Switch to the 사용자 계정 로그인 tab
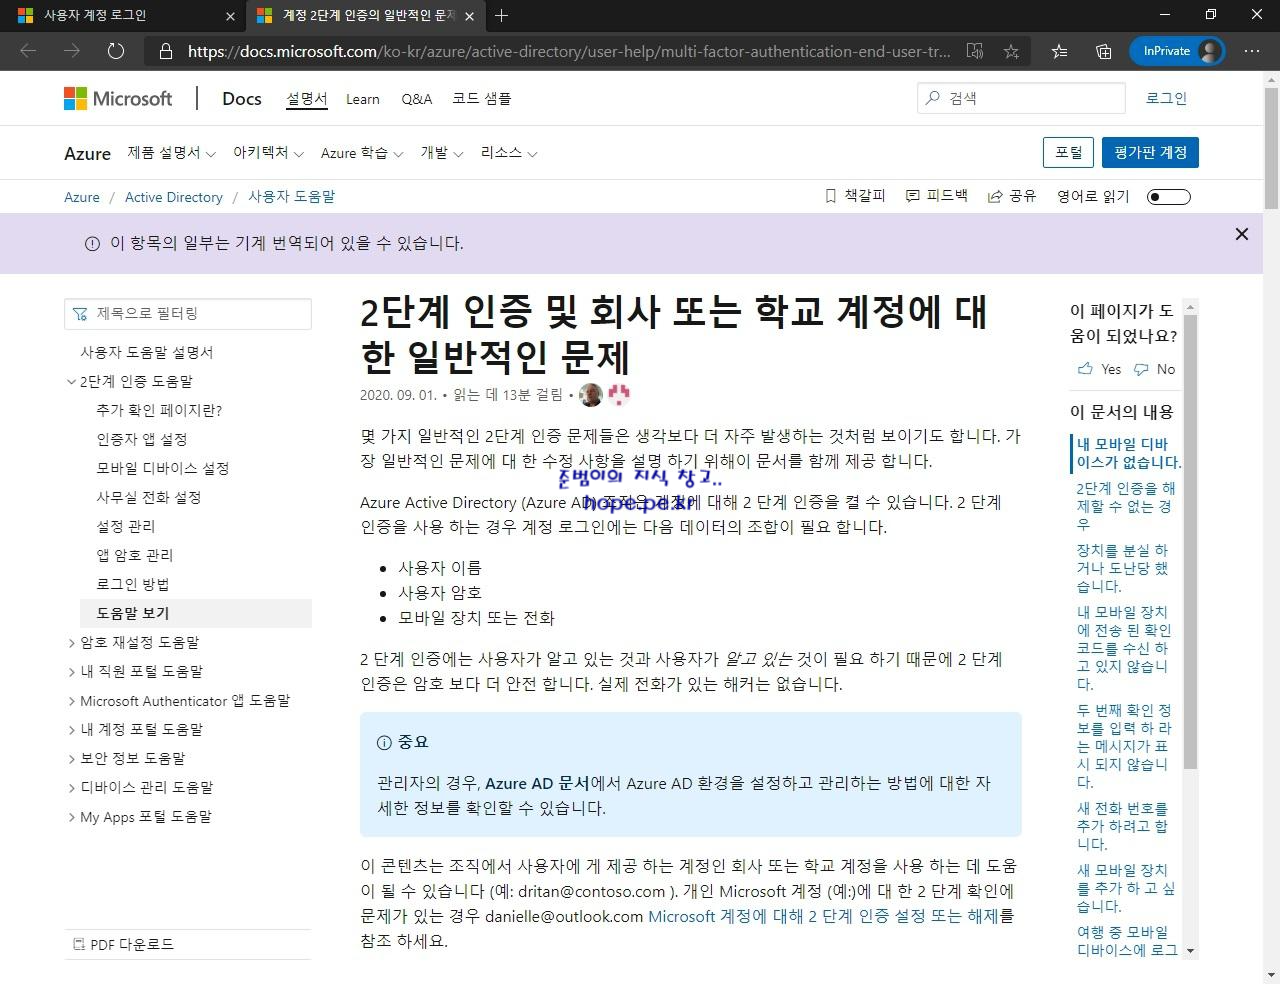1280x984 pixels. click(x=123, y=16)
